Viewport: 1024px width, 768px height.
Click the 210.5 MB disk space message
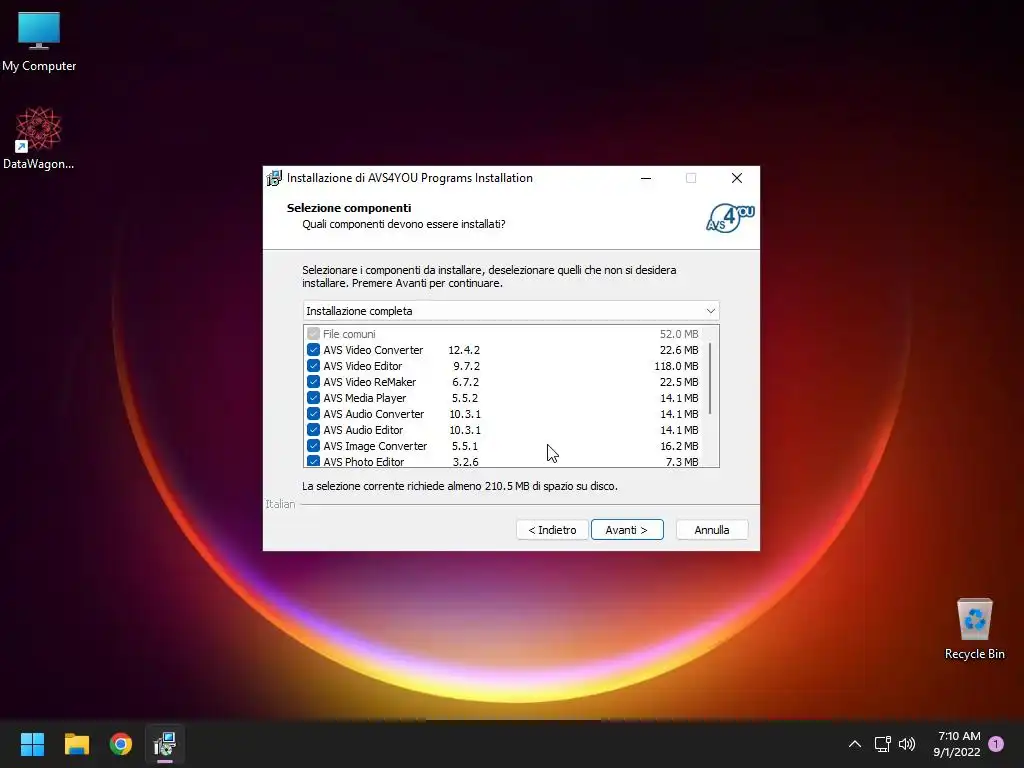tap(460, 486)
